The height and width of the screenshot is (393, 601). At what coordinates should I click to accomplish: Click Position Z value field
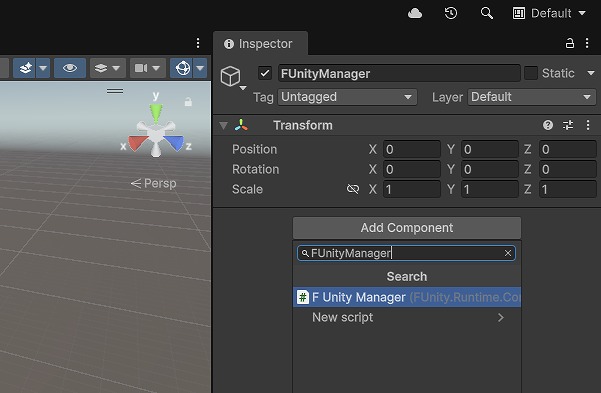(x=568, y=149)
